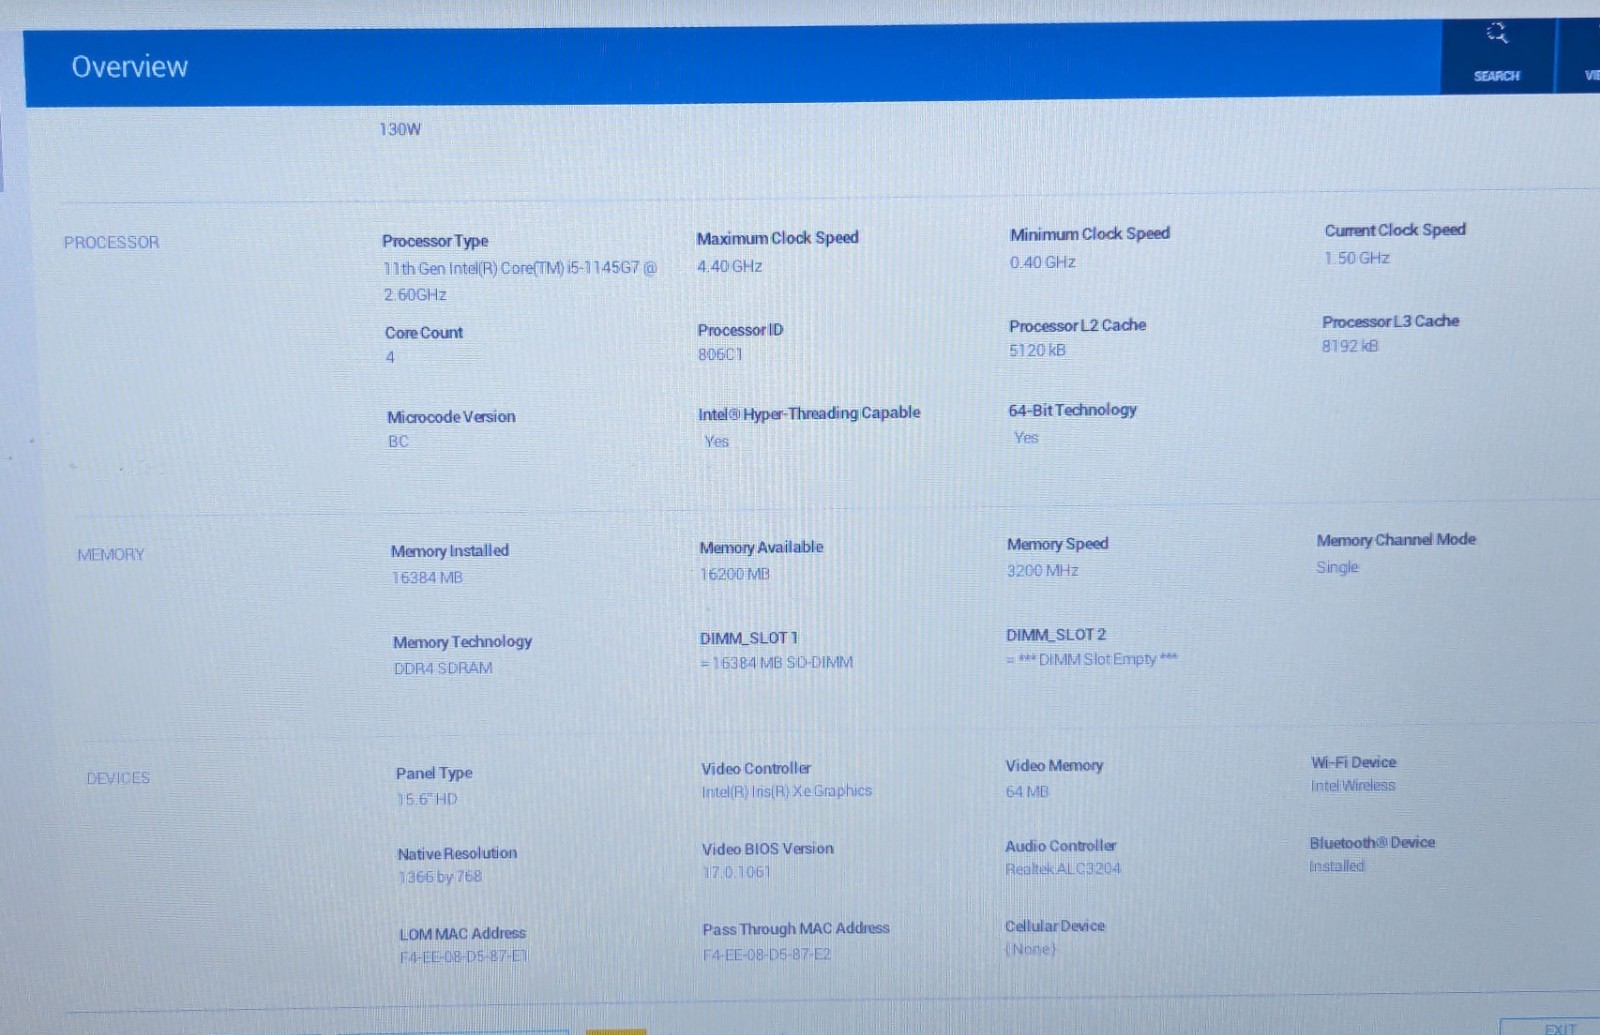Click the "DIMM_SLOT 1" label
This screenshot has height=1035, width=1600.
(749, 638)
